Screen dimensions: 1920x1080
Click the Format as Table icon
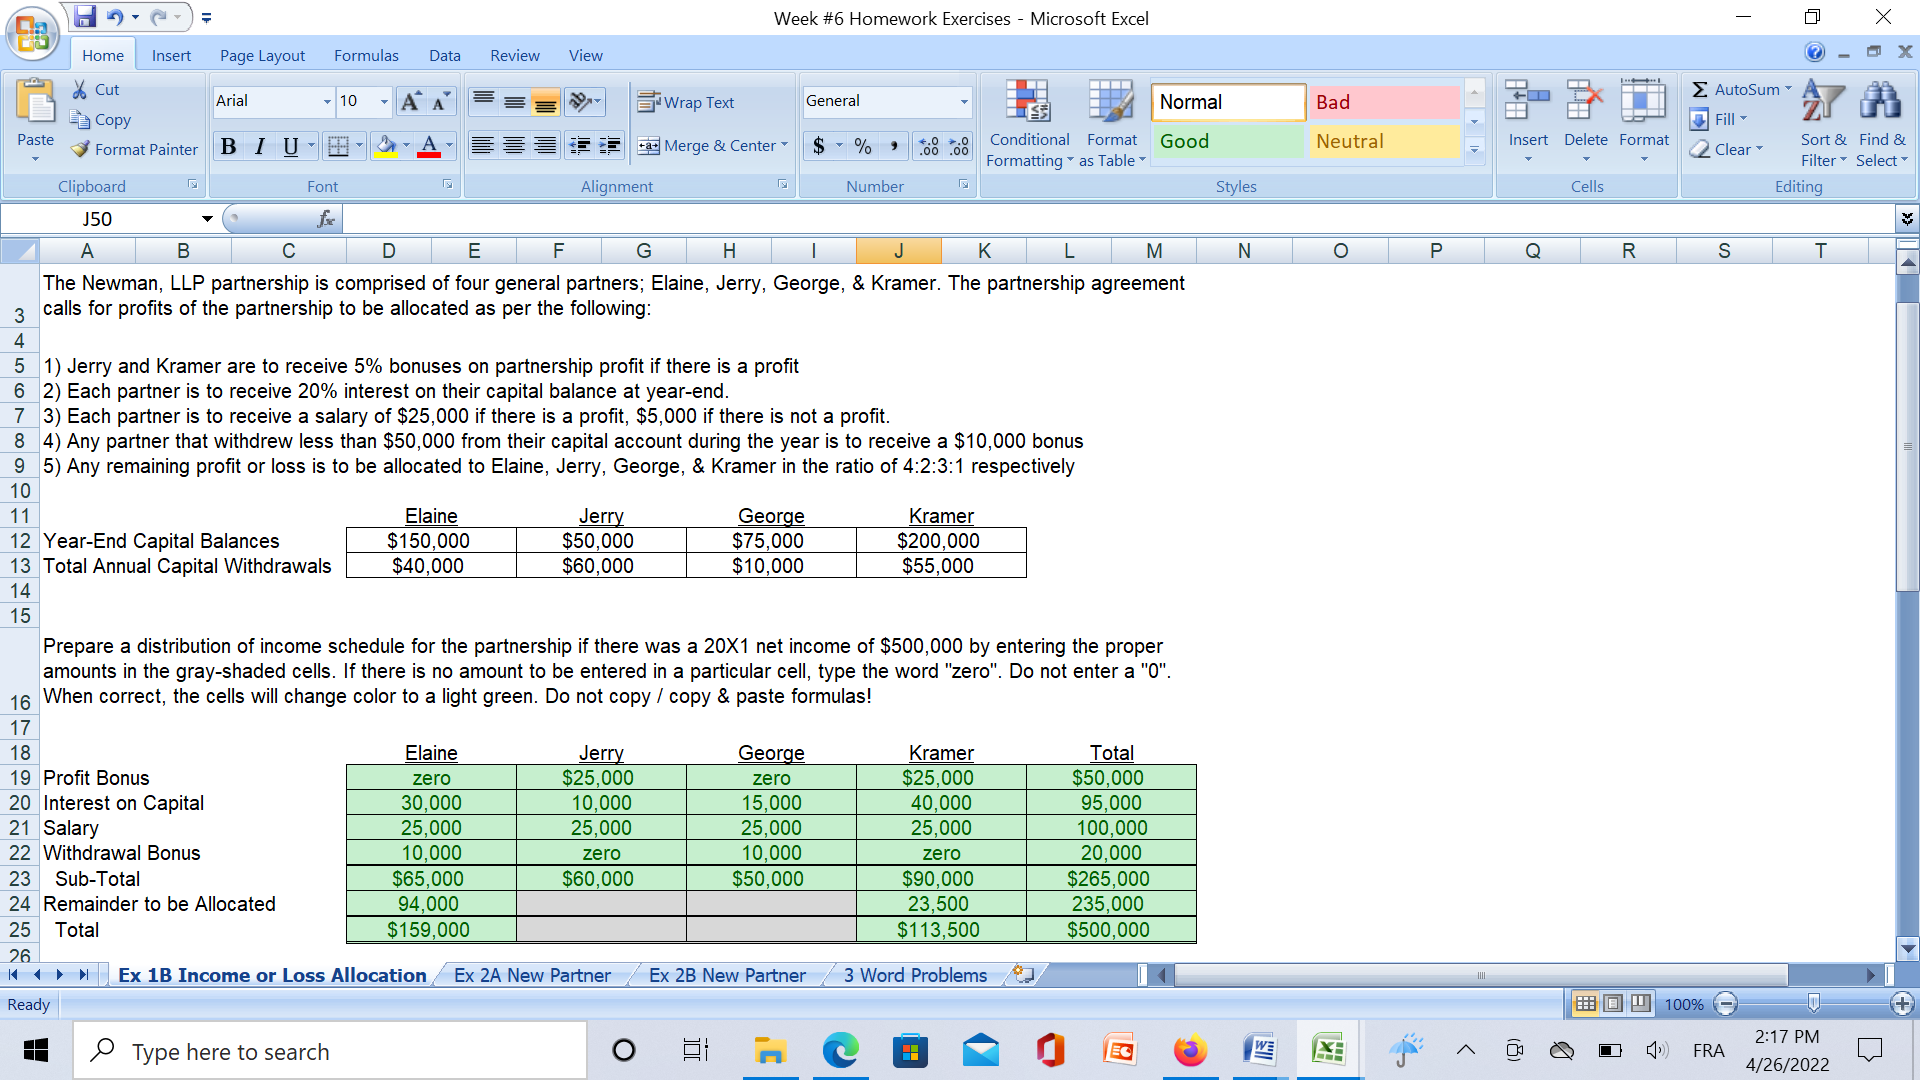1111,122
